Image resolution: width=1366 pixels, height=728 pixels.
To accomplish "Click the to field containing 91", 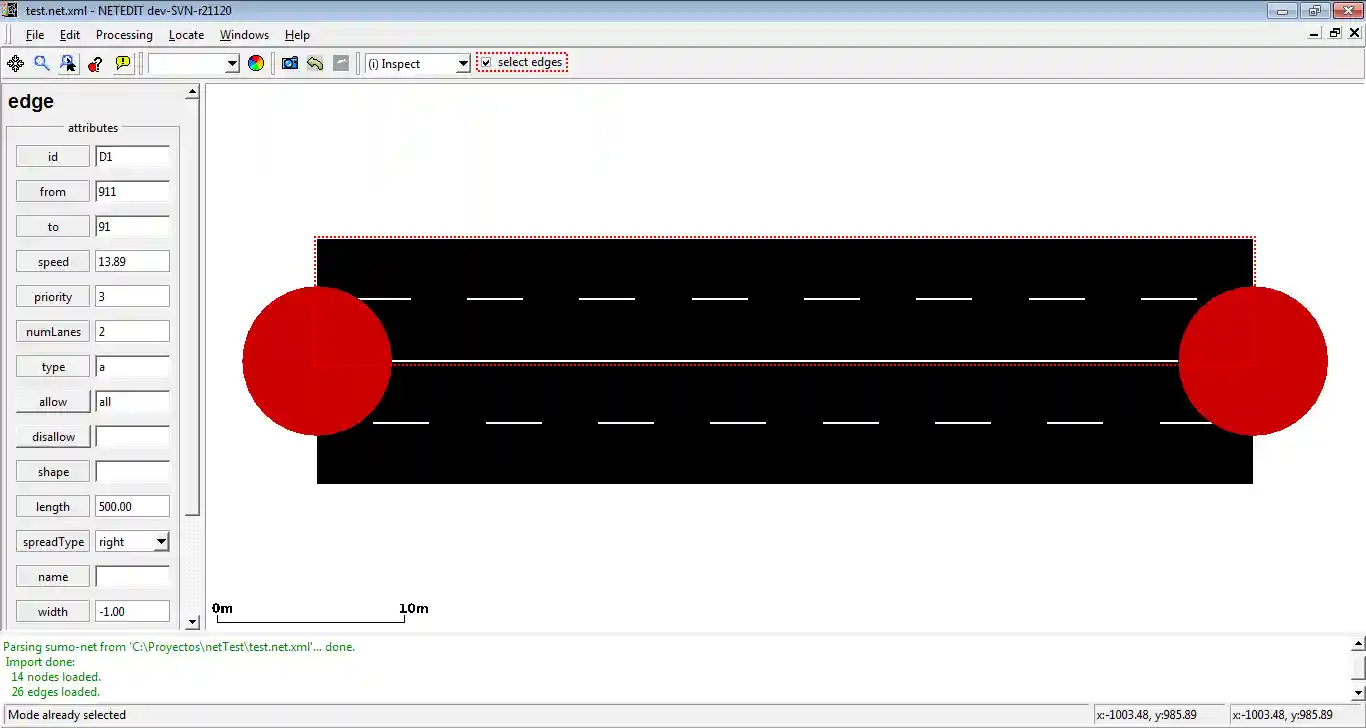I will 132,226.
